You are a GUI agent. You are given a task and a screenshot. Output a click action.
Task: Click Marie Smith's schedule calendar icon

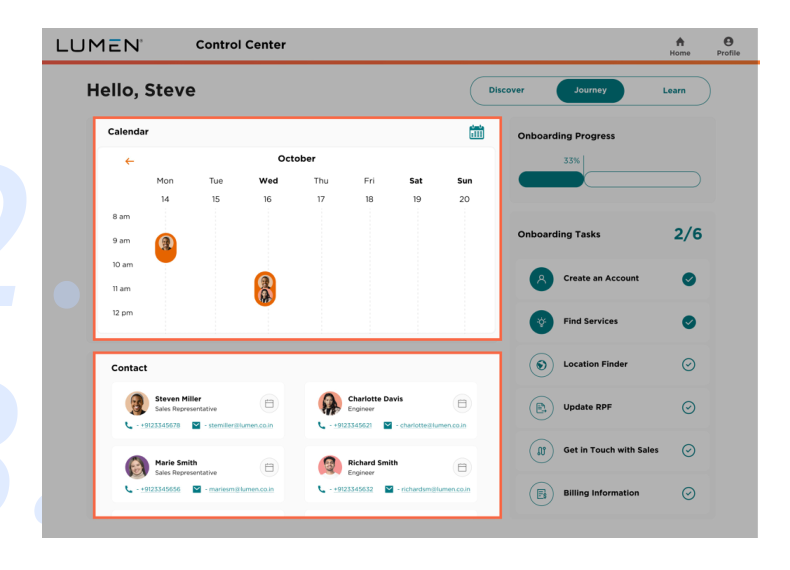click(270, 468)
